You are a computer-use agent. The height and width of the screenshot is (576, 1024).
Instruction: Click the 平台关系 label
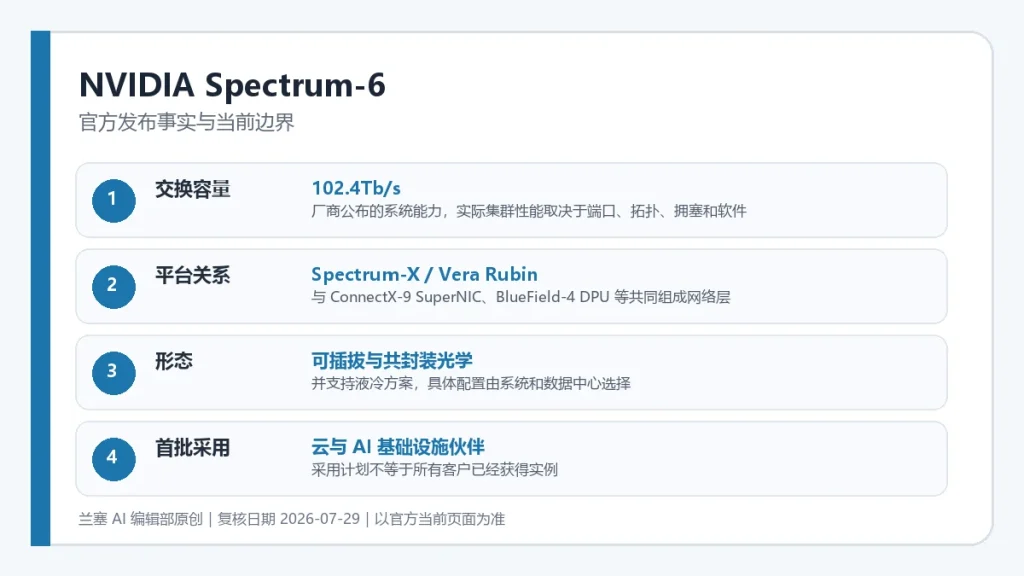(x=193, y=276)
